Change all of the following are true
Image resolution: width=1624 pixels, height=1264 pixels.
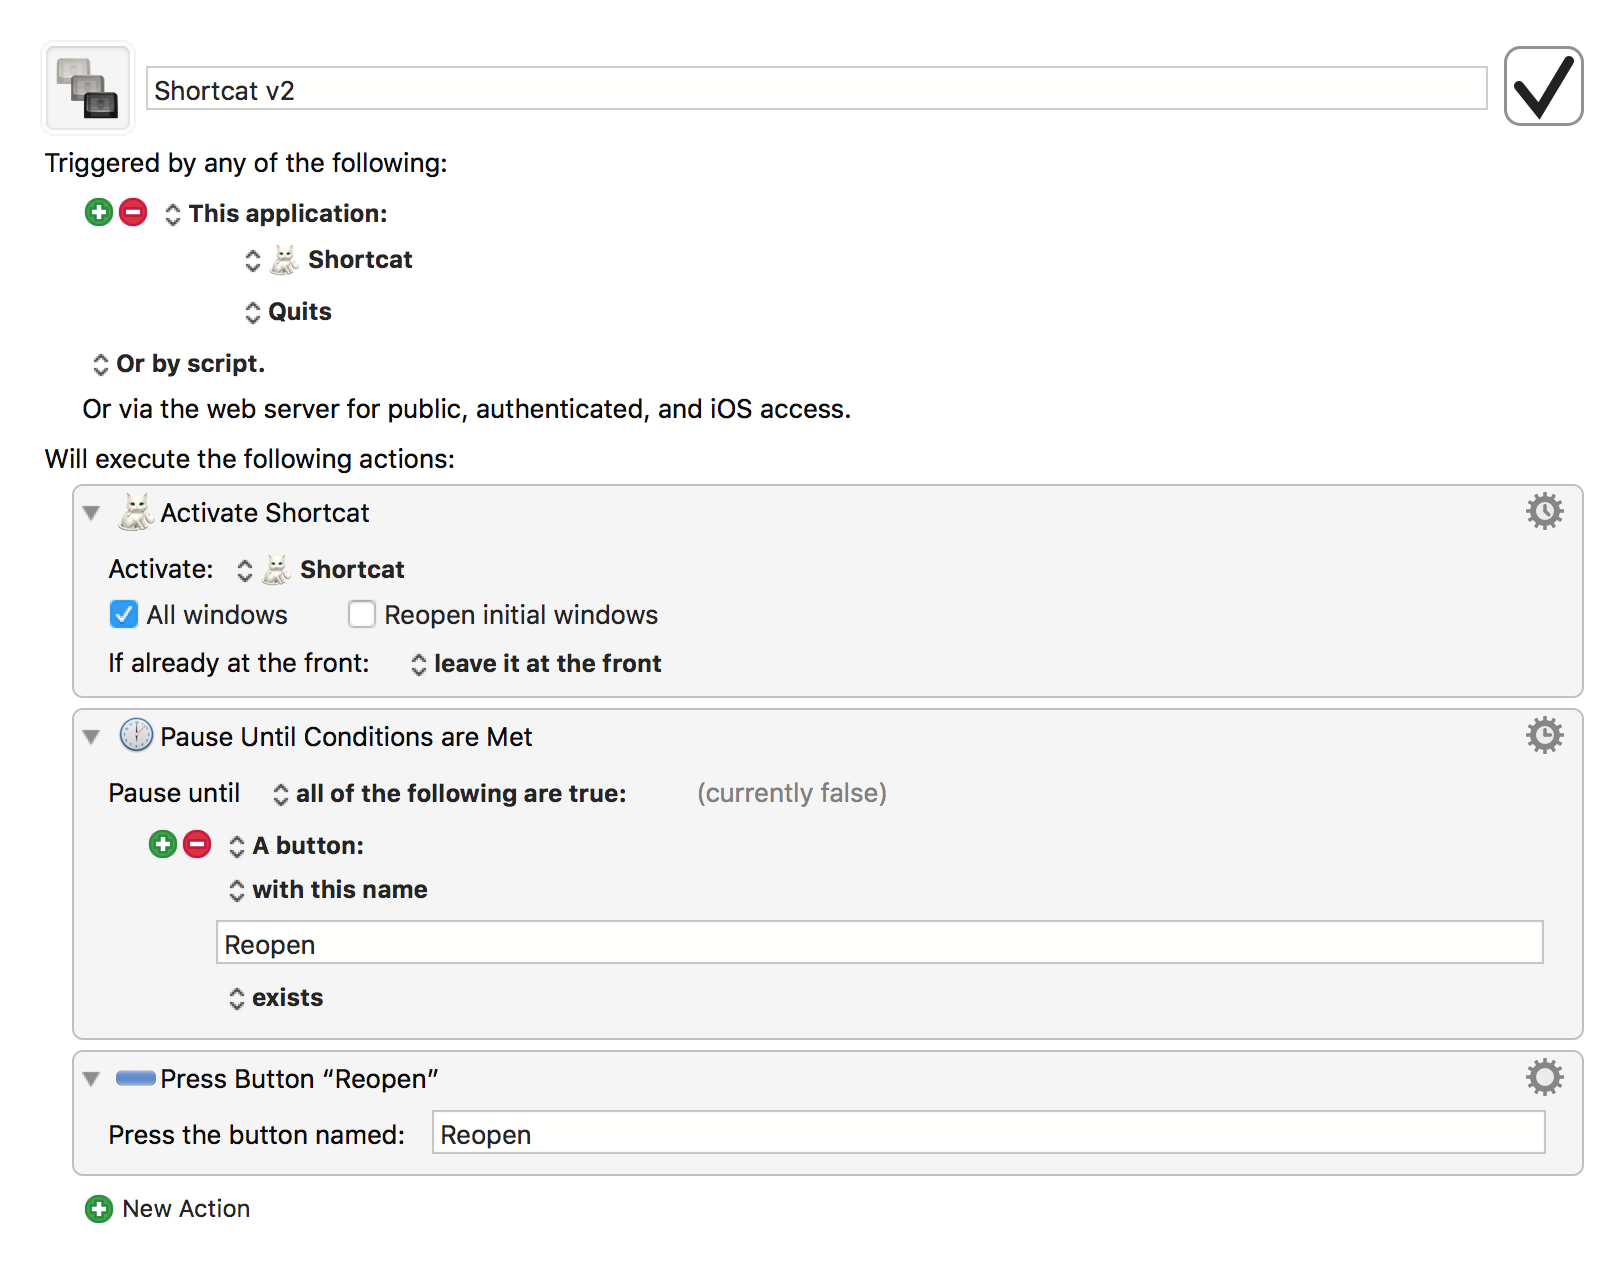pos(450,794)
